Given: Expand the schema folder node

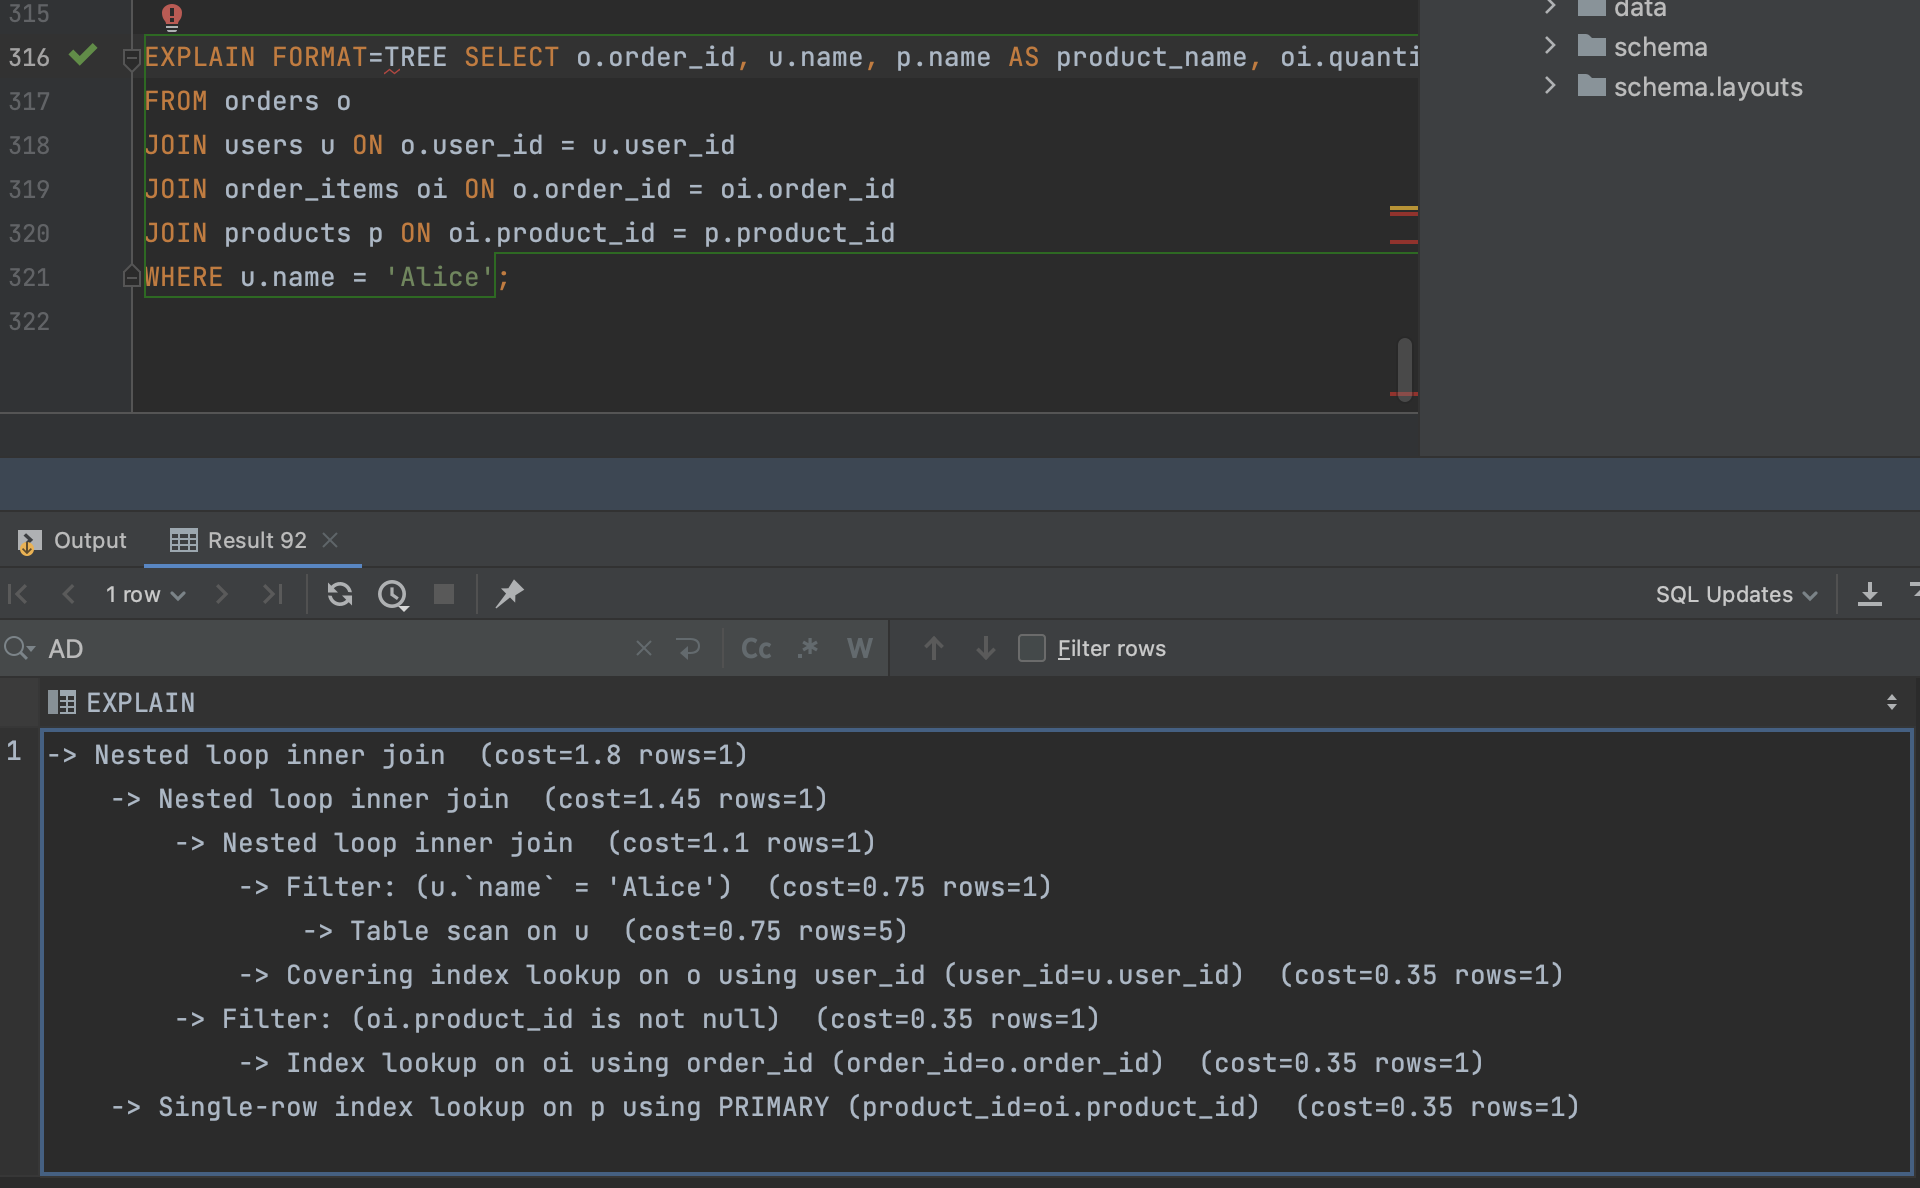Looking at the screenshot, I should [x=1550, y=46].
